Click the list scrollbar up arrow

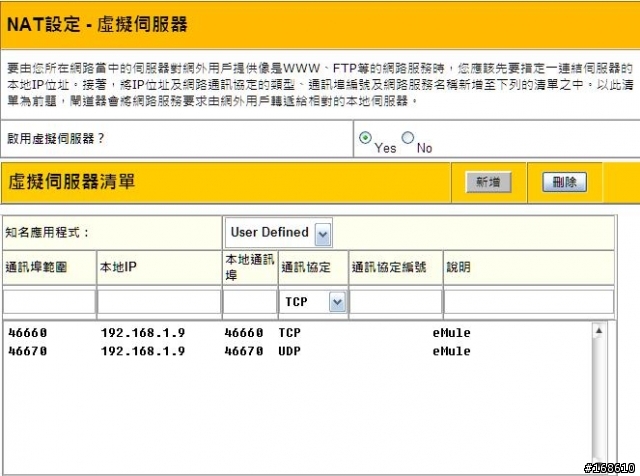[x=599, y=331]
